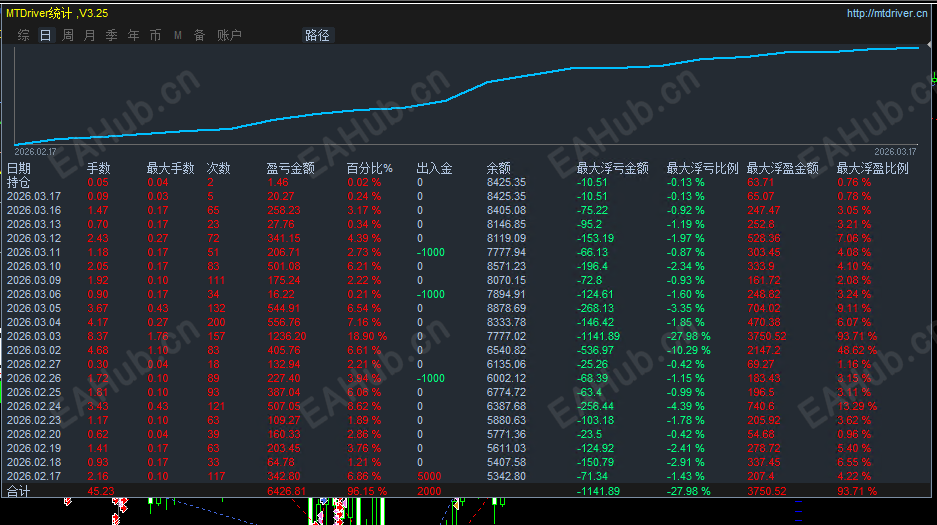
Task: Select the 2026.02.25 date row
Action: pos(33,392)
